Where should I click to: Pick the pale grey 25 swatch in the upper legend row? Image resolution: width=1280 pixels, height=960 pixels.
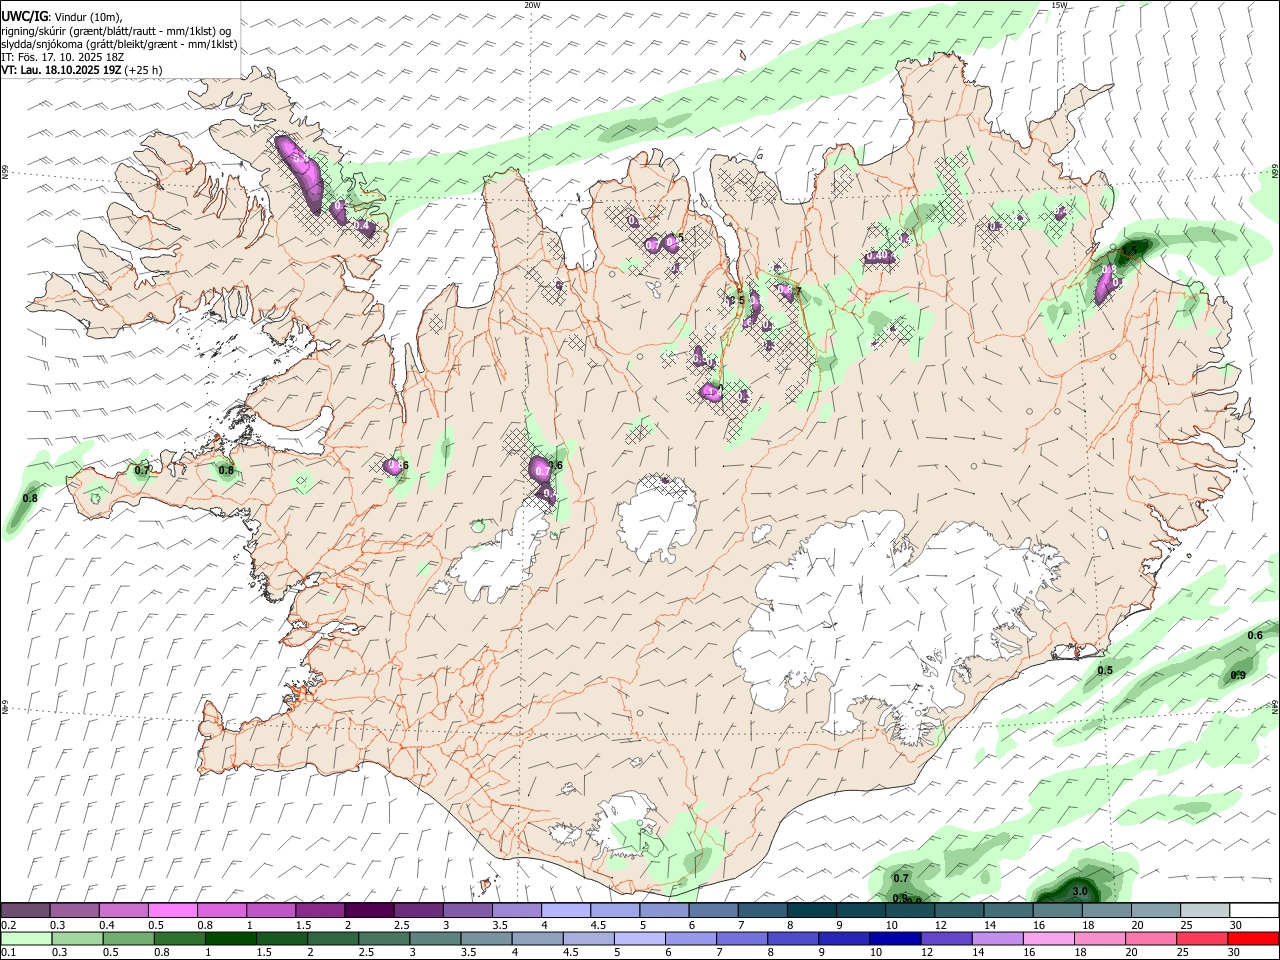tap(1204, 911)
